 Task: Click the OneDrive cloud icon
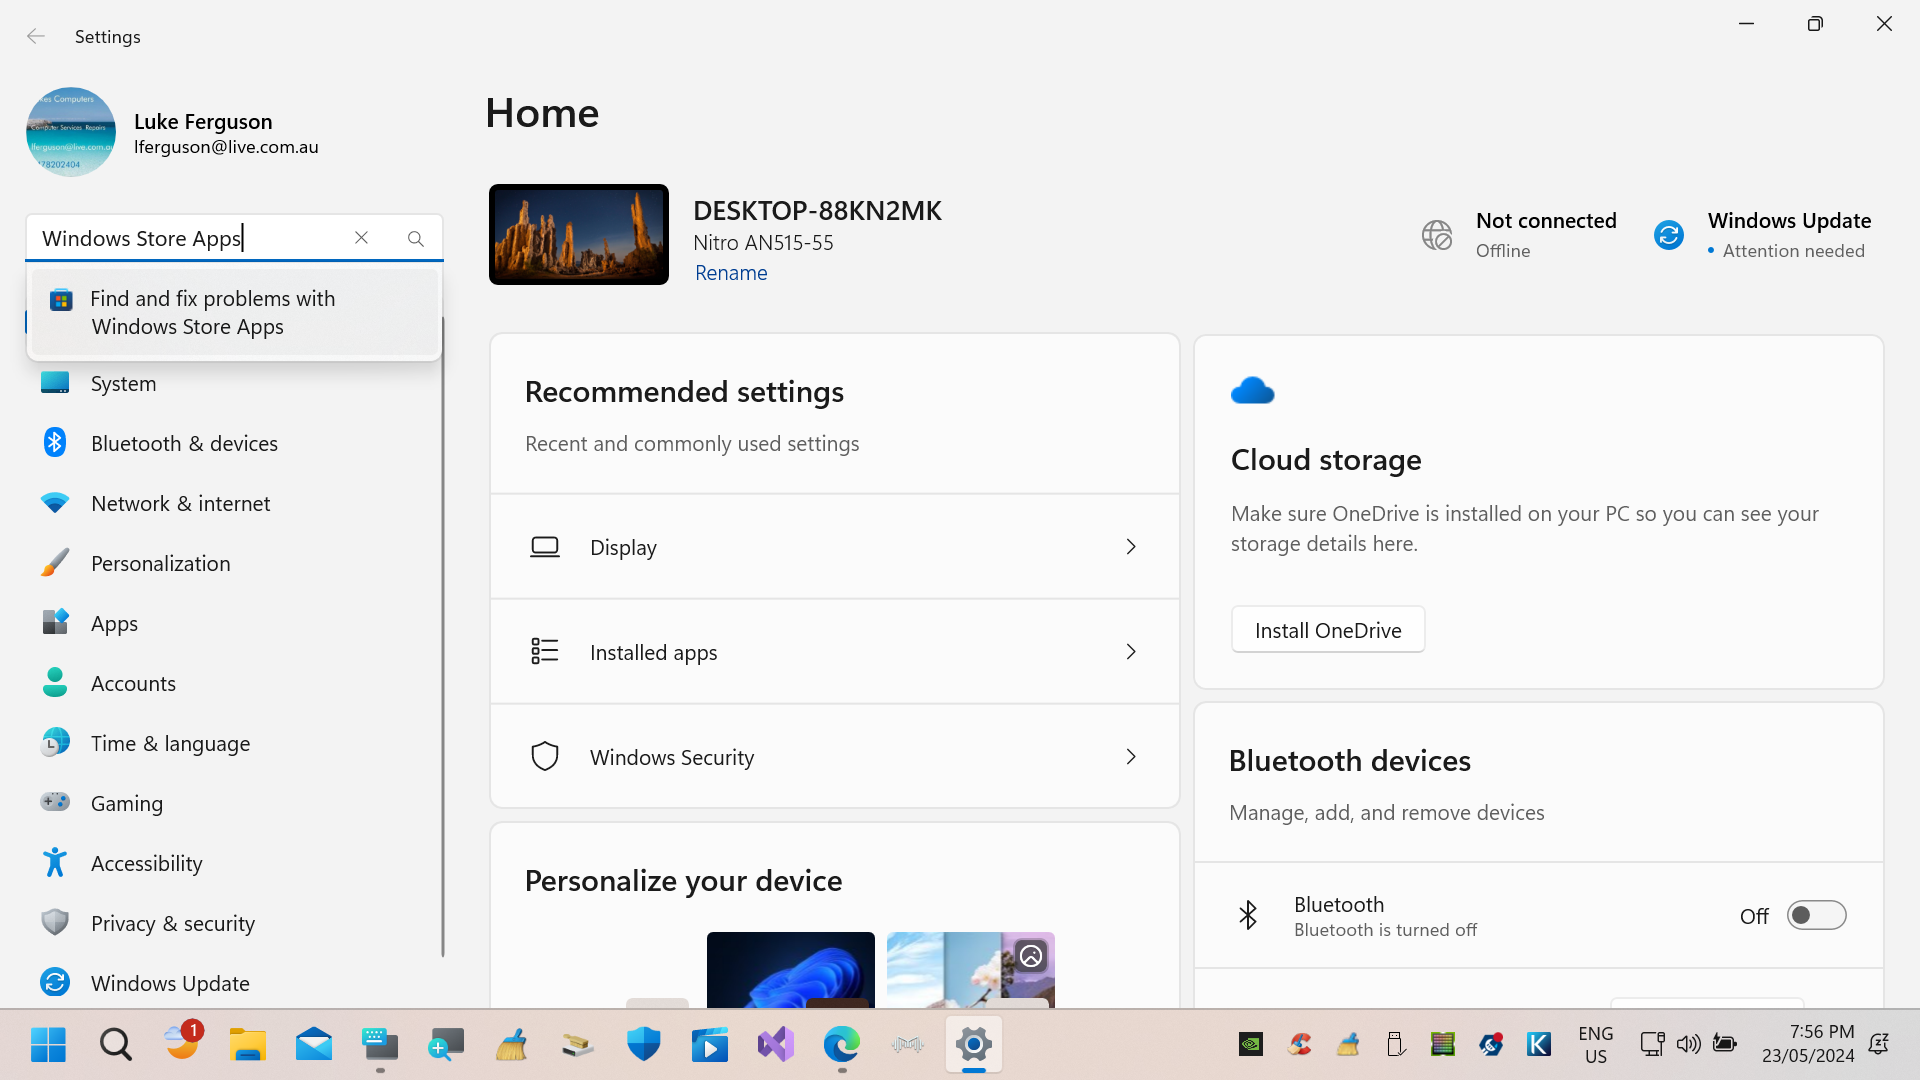[x=1252, y=390]
